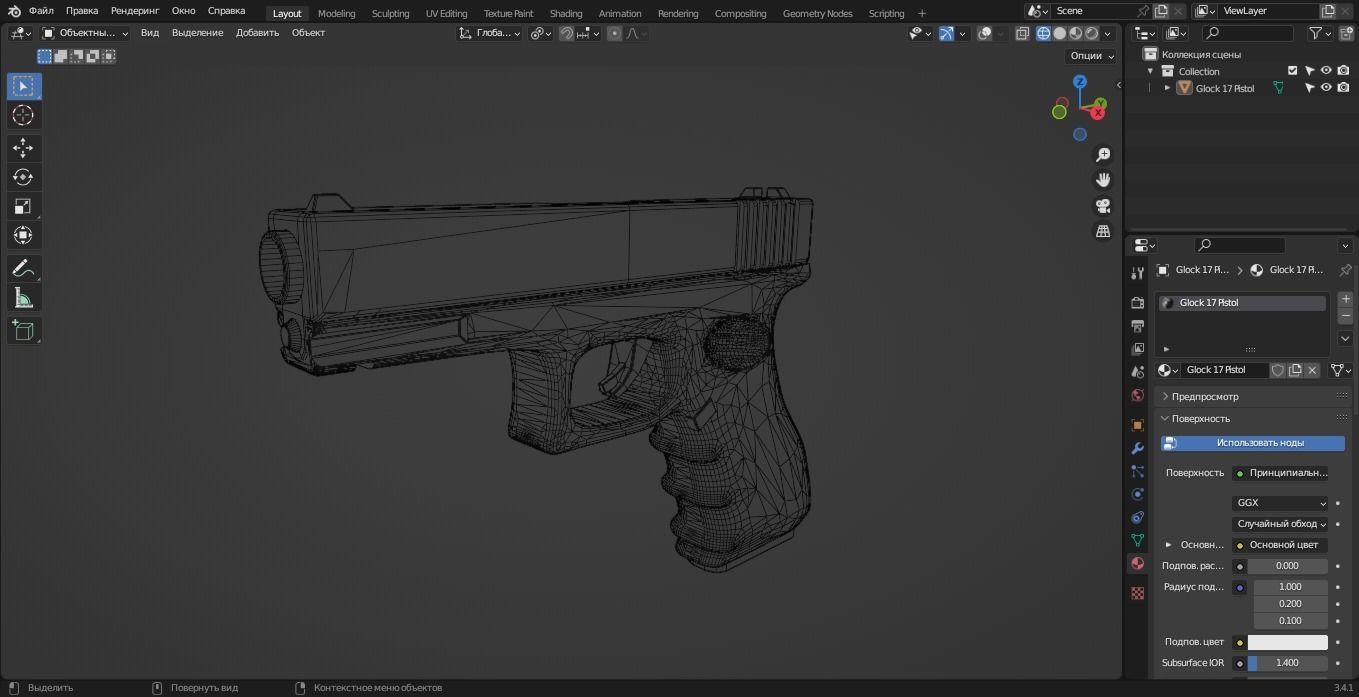Click the subsurface color white swatch
1359x697 pixels.
click(x=1288, y=642)
